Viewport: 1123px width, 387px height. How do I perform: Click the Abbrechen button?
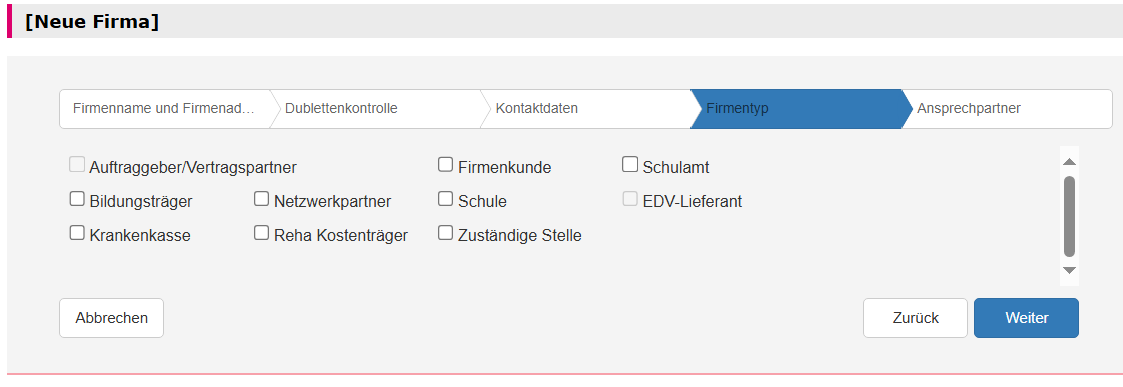tap(112, 318)
